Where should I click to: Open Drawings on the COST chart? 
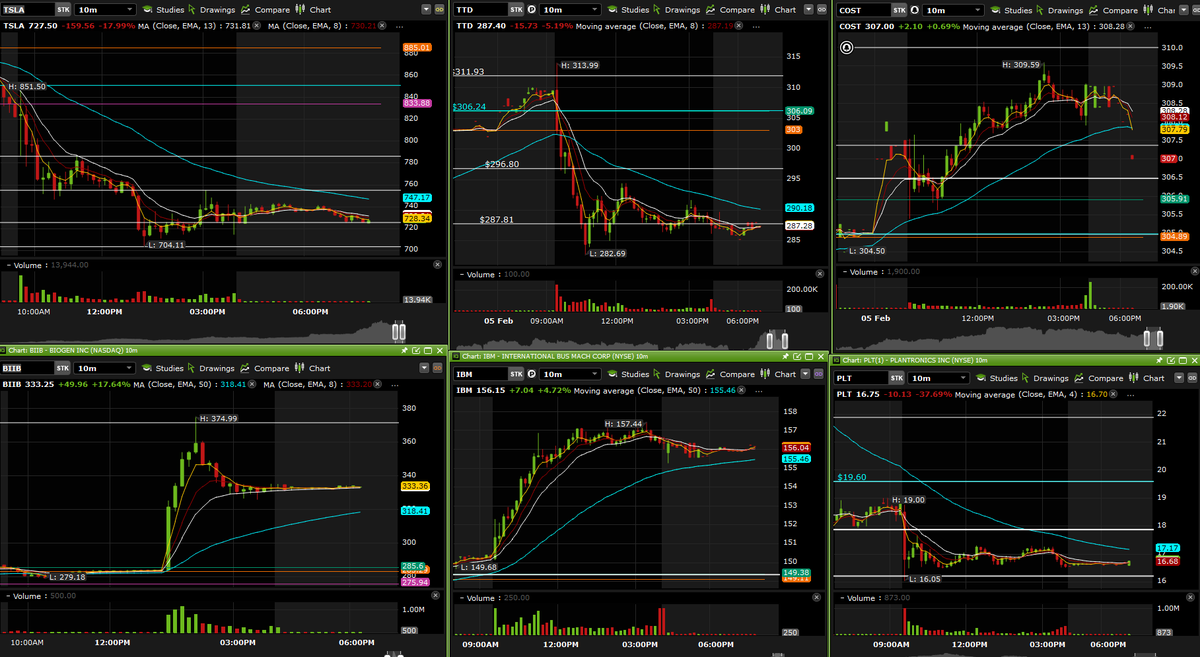(x=1059, y=10)
